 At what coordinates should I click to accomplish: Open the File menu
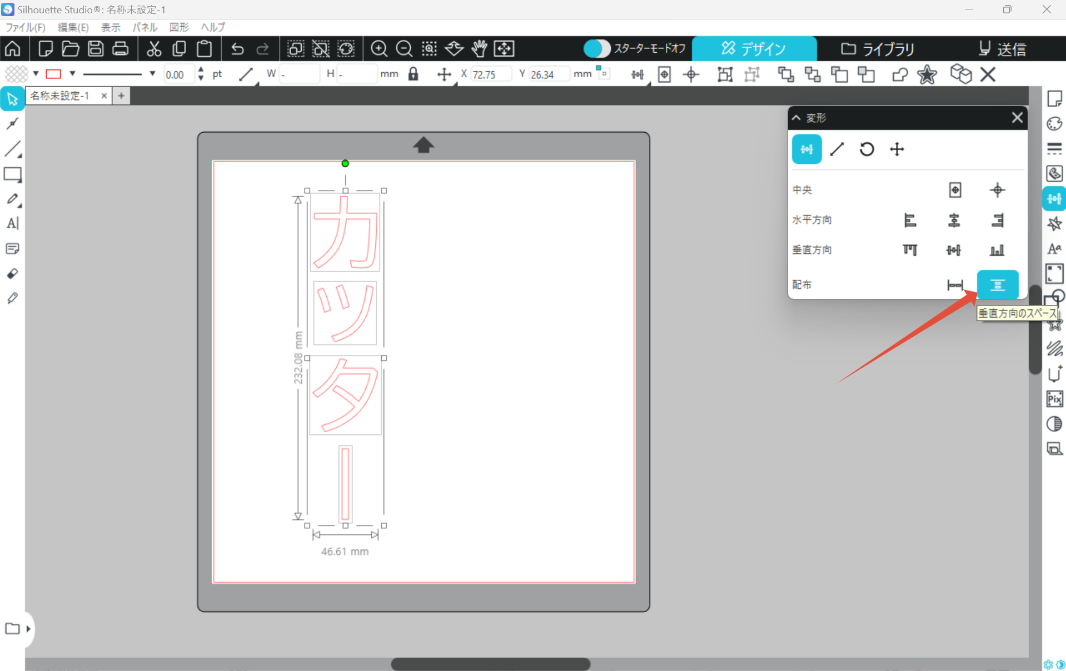point(25,27)
